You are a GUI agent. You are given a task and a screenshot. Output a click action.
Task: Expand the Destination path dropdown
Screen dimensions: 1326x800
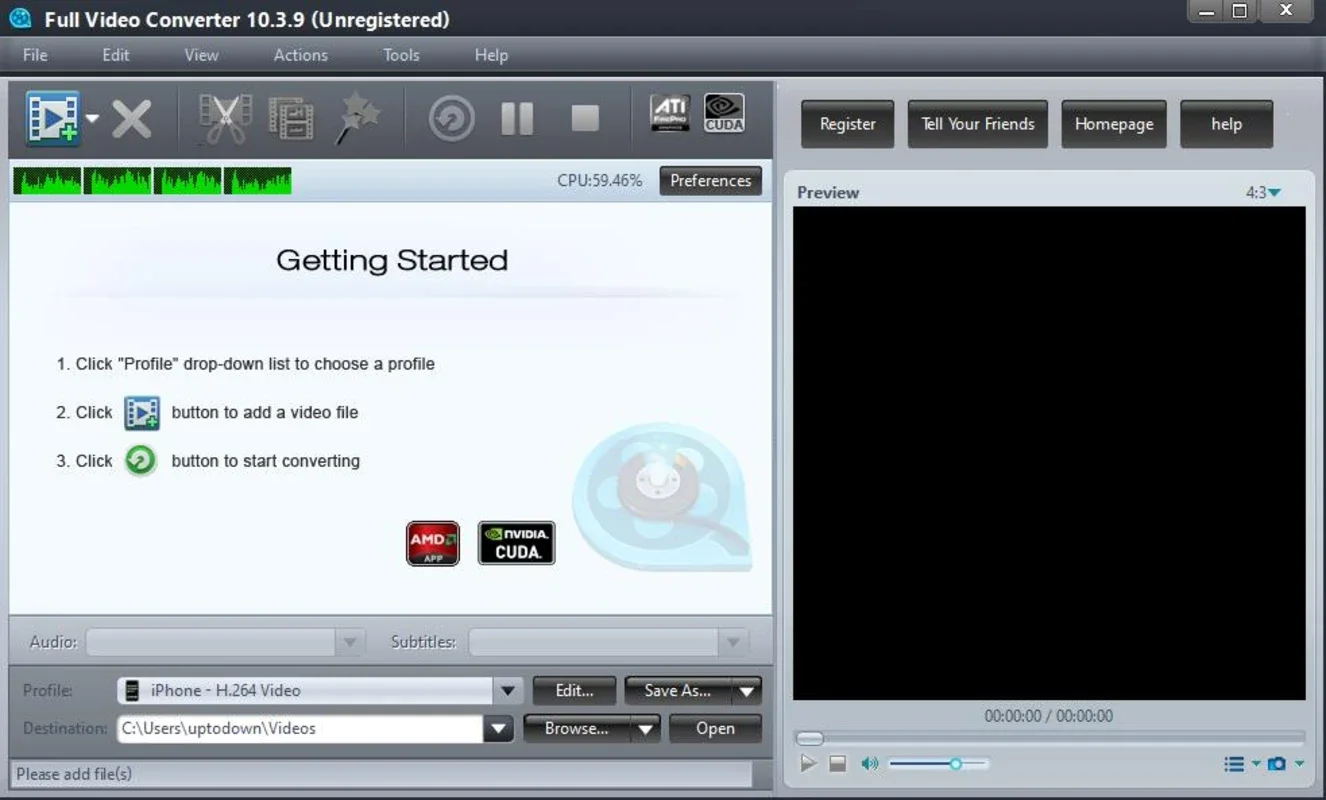pyautogui.click(x=499, y=729)
